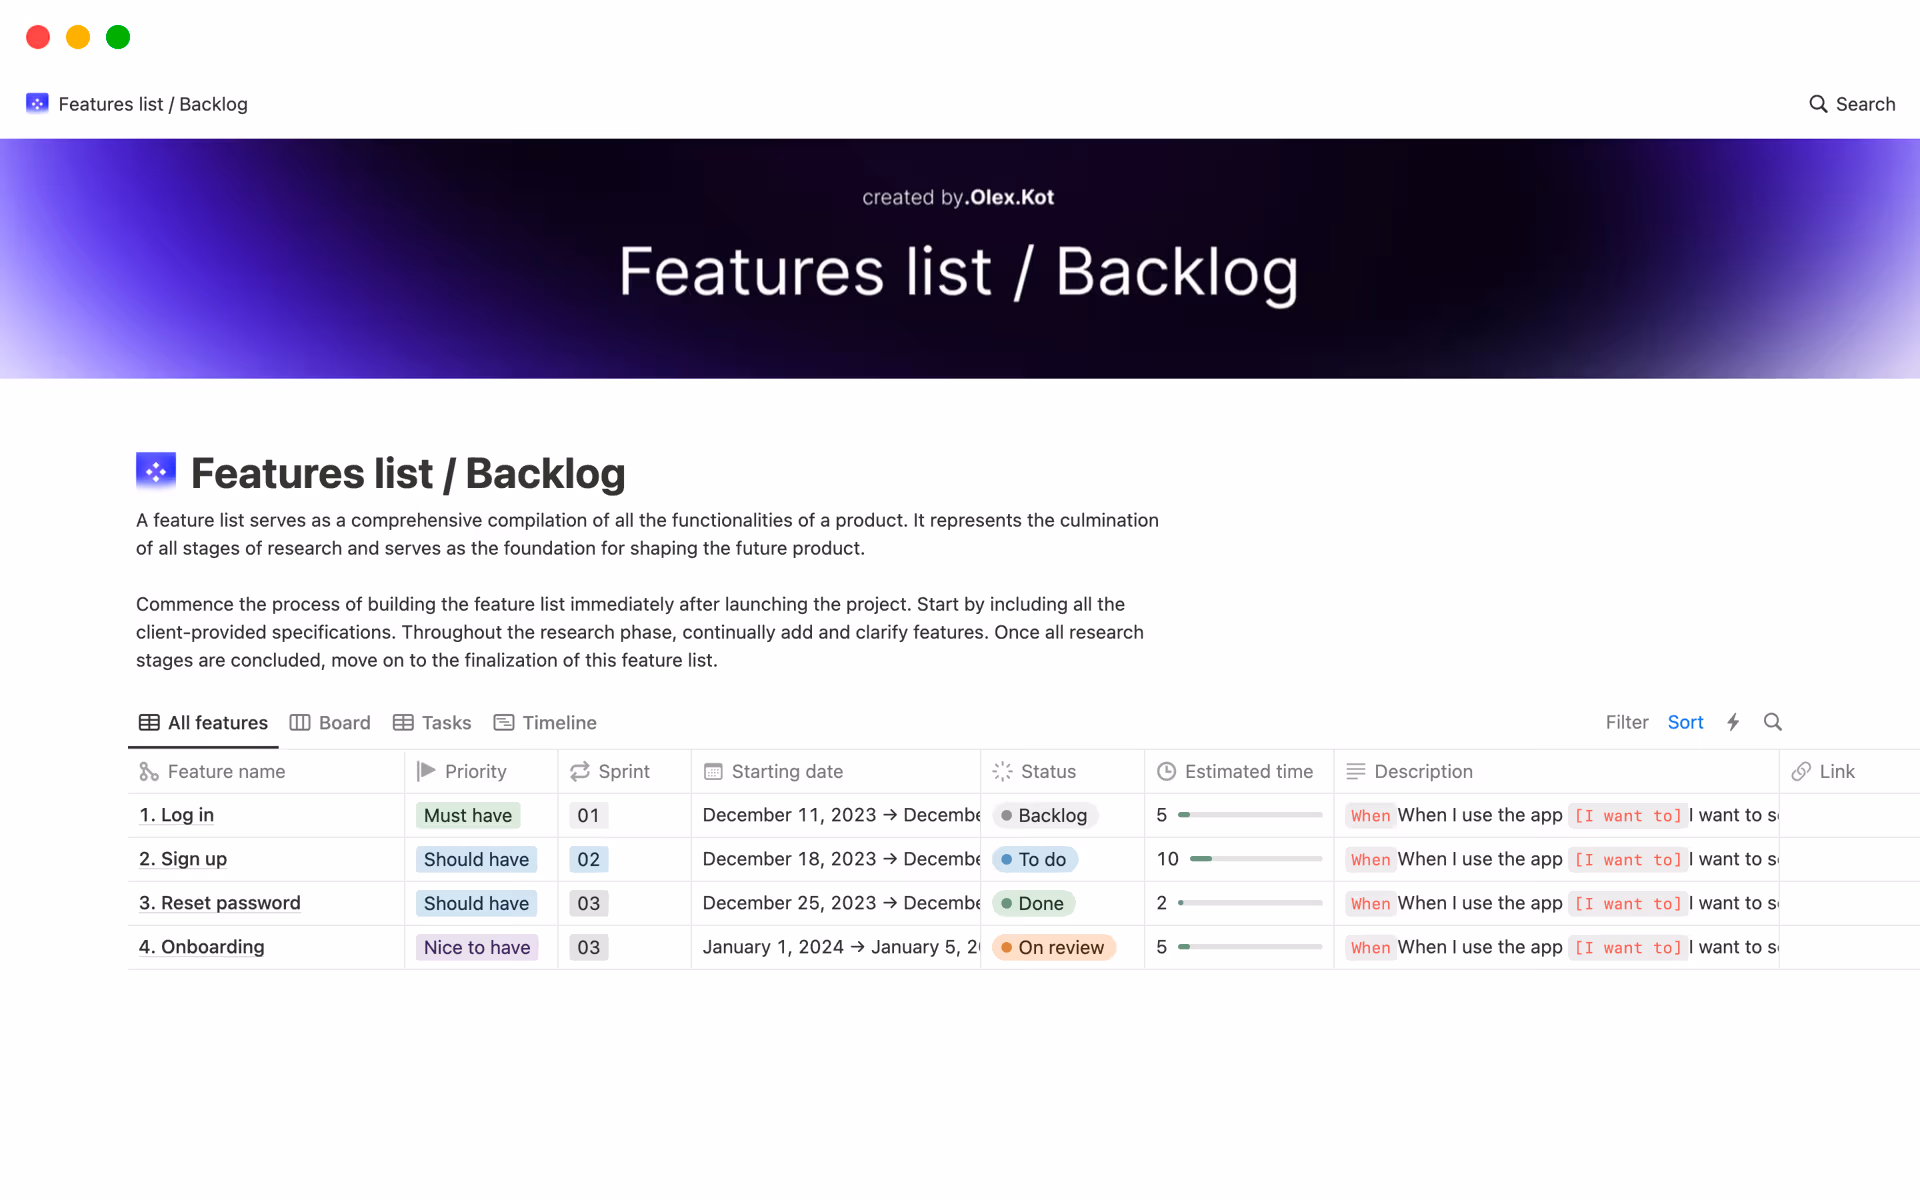Image resolution: width=1920 pixels, height=1200 pixels.
Task: Click the lightning bolt automations icon
Action: [1733, 722]
